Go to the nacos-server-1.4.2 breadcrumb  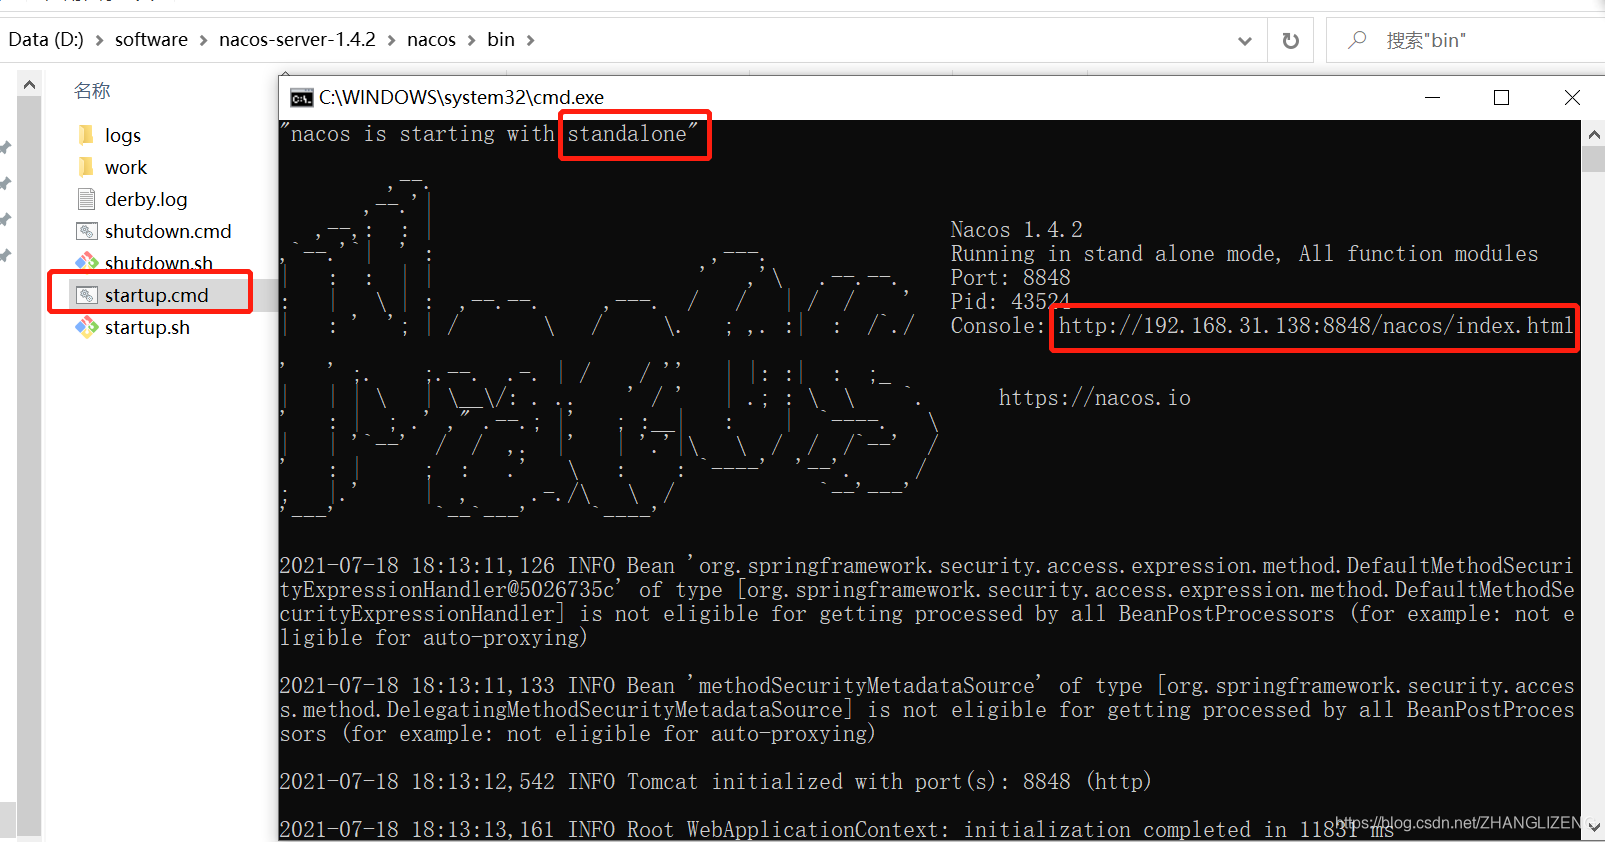[x=297, y=40]
